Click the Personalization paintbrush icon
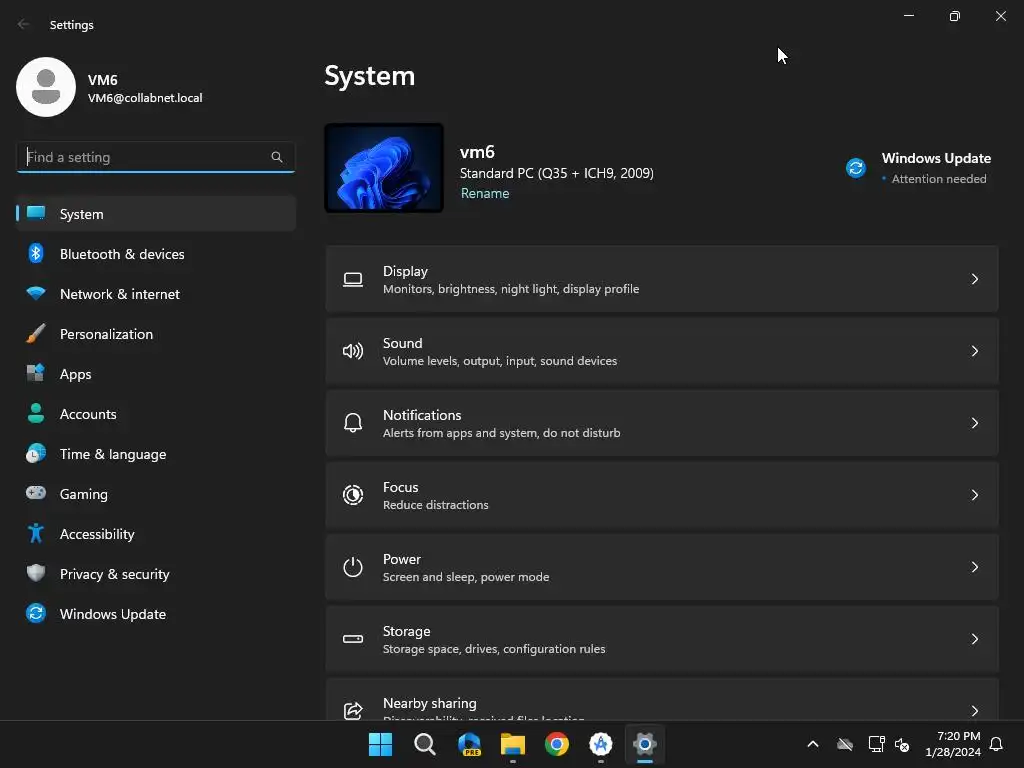 pyautogui.click(x=36, y=334)
